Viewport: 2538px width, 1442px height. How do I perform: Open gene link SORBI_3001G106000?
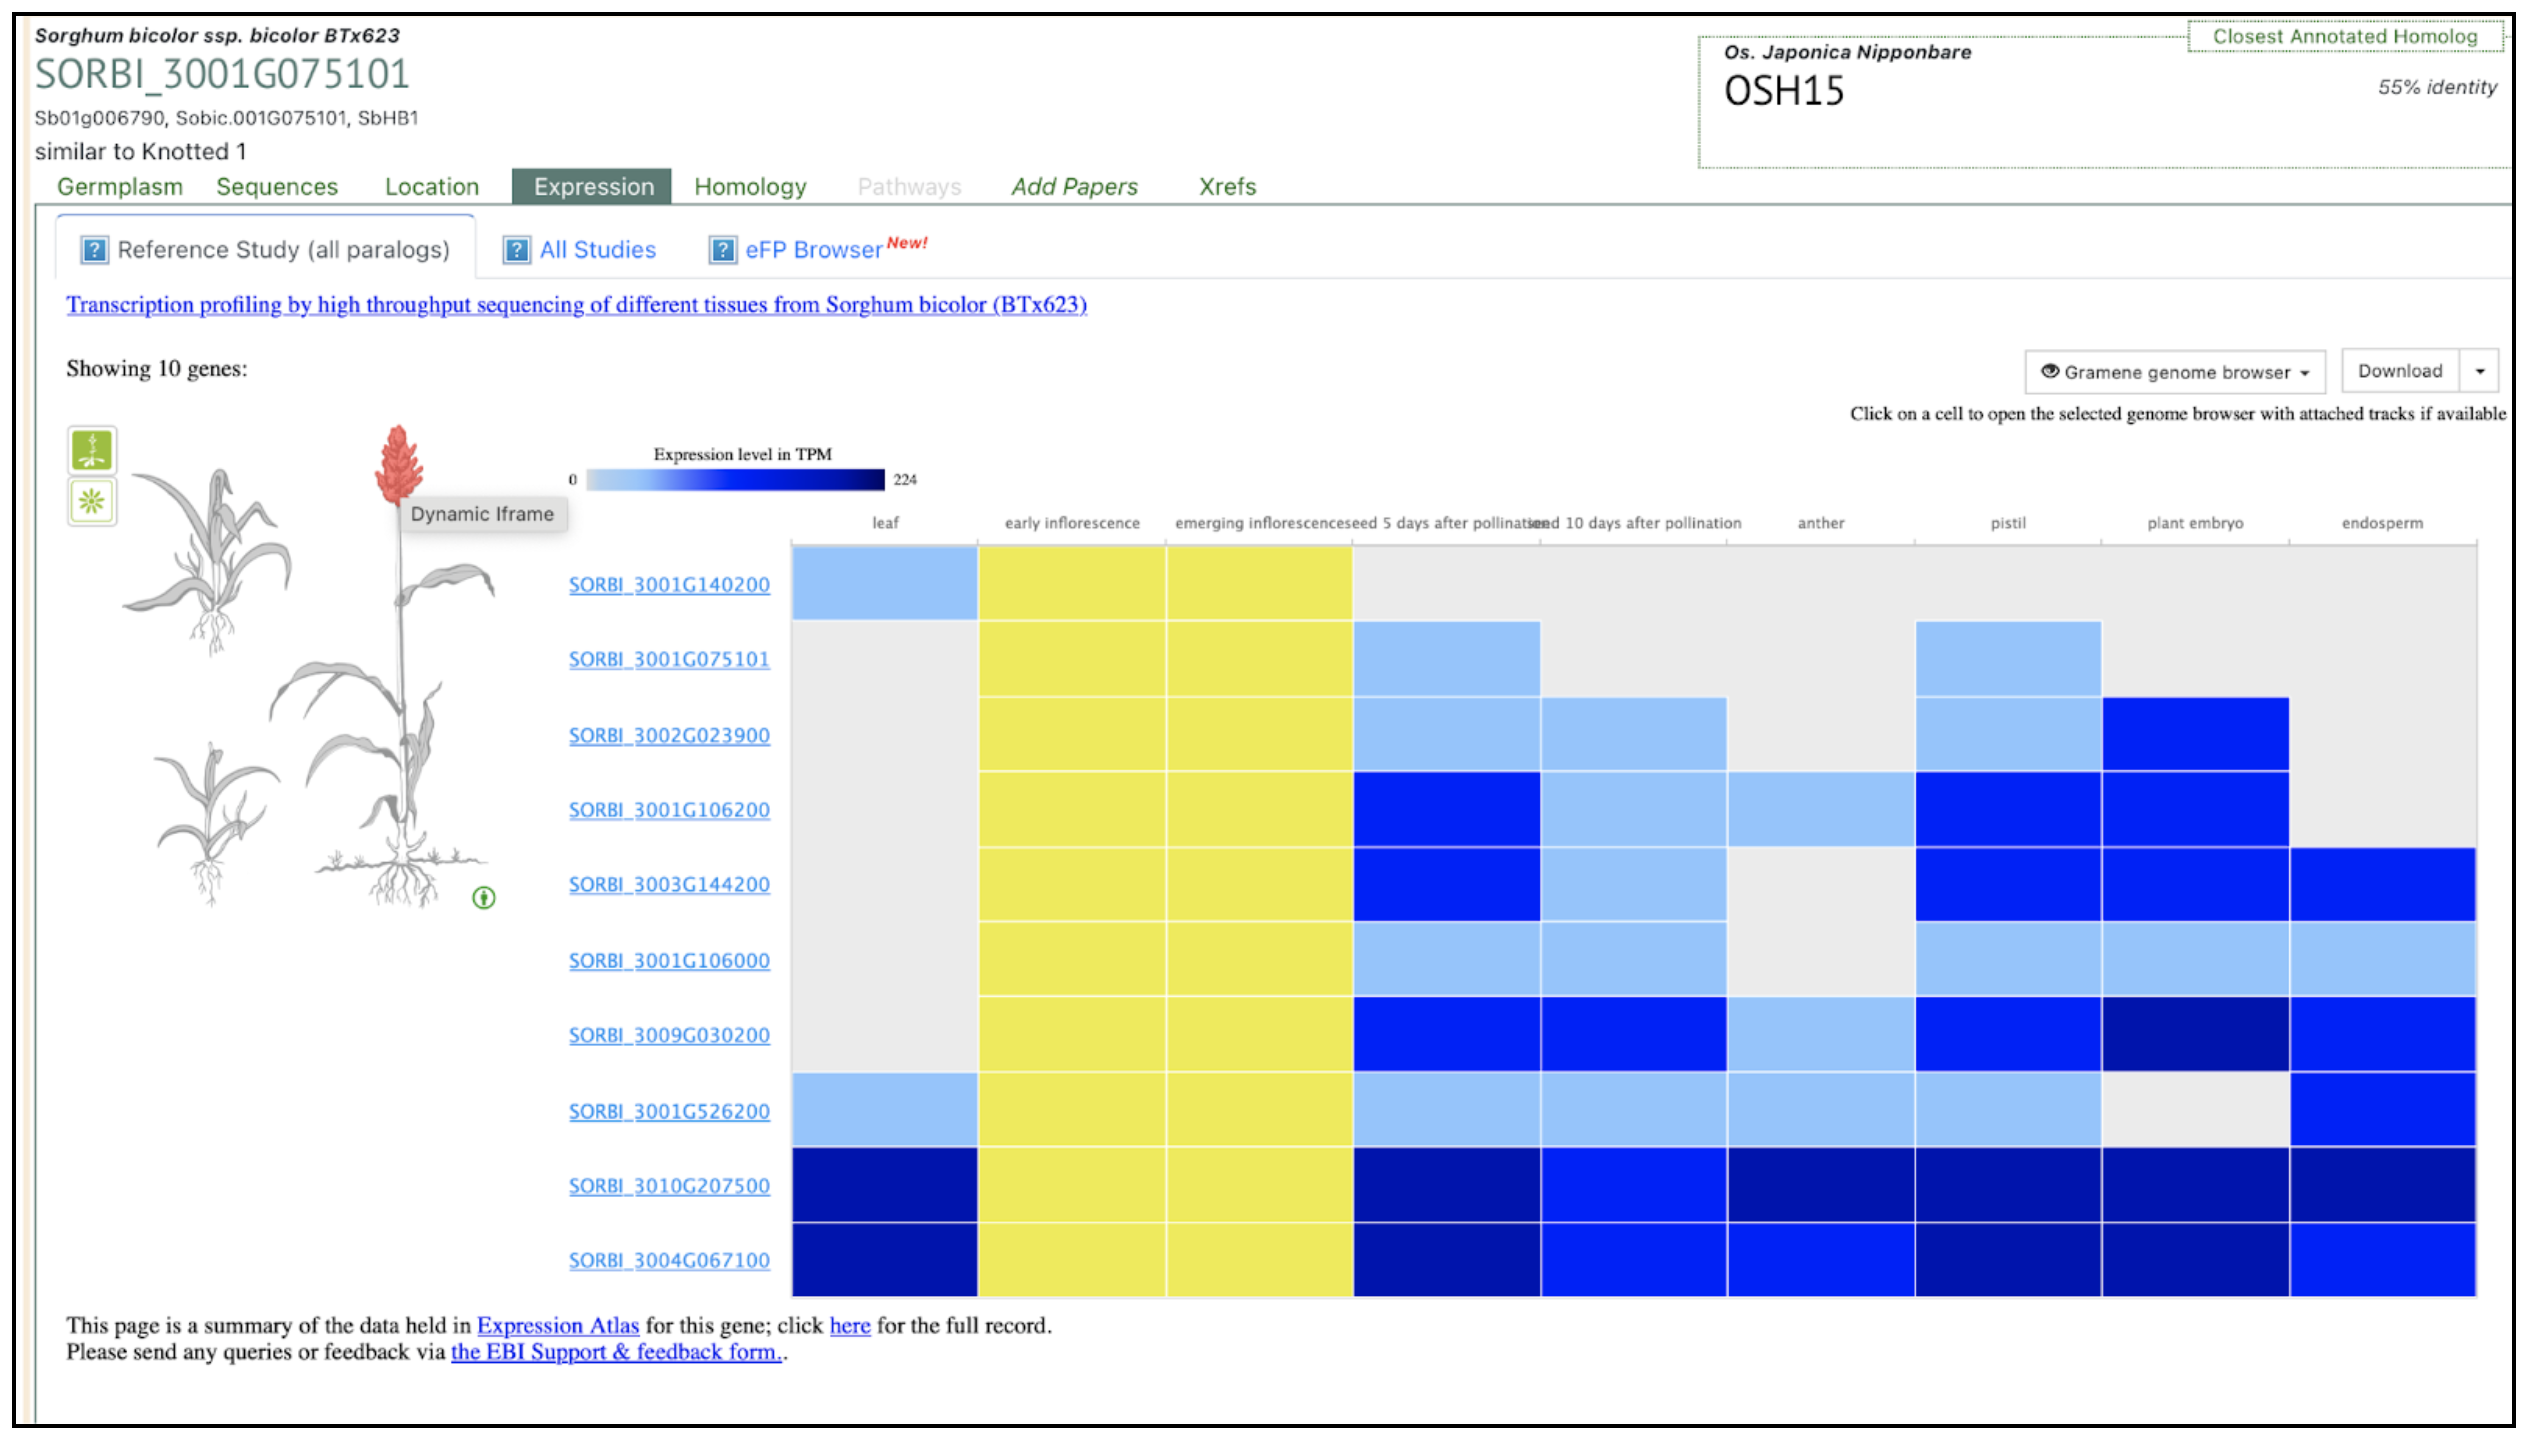pos(669,961)
